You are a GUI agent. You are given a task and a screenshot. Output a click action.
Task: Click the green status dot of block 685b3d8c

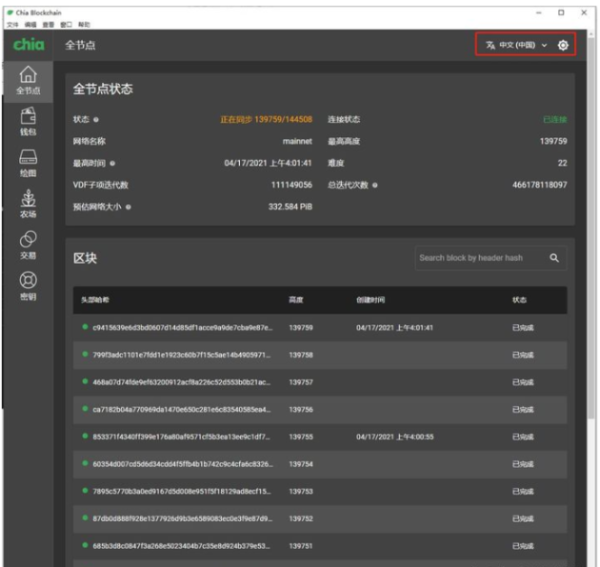click(x=85, y=545)
